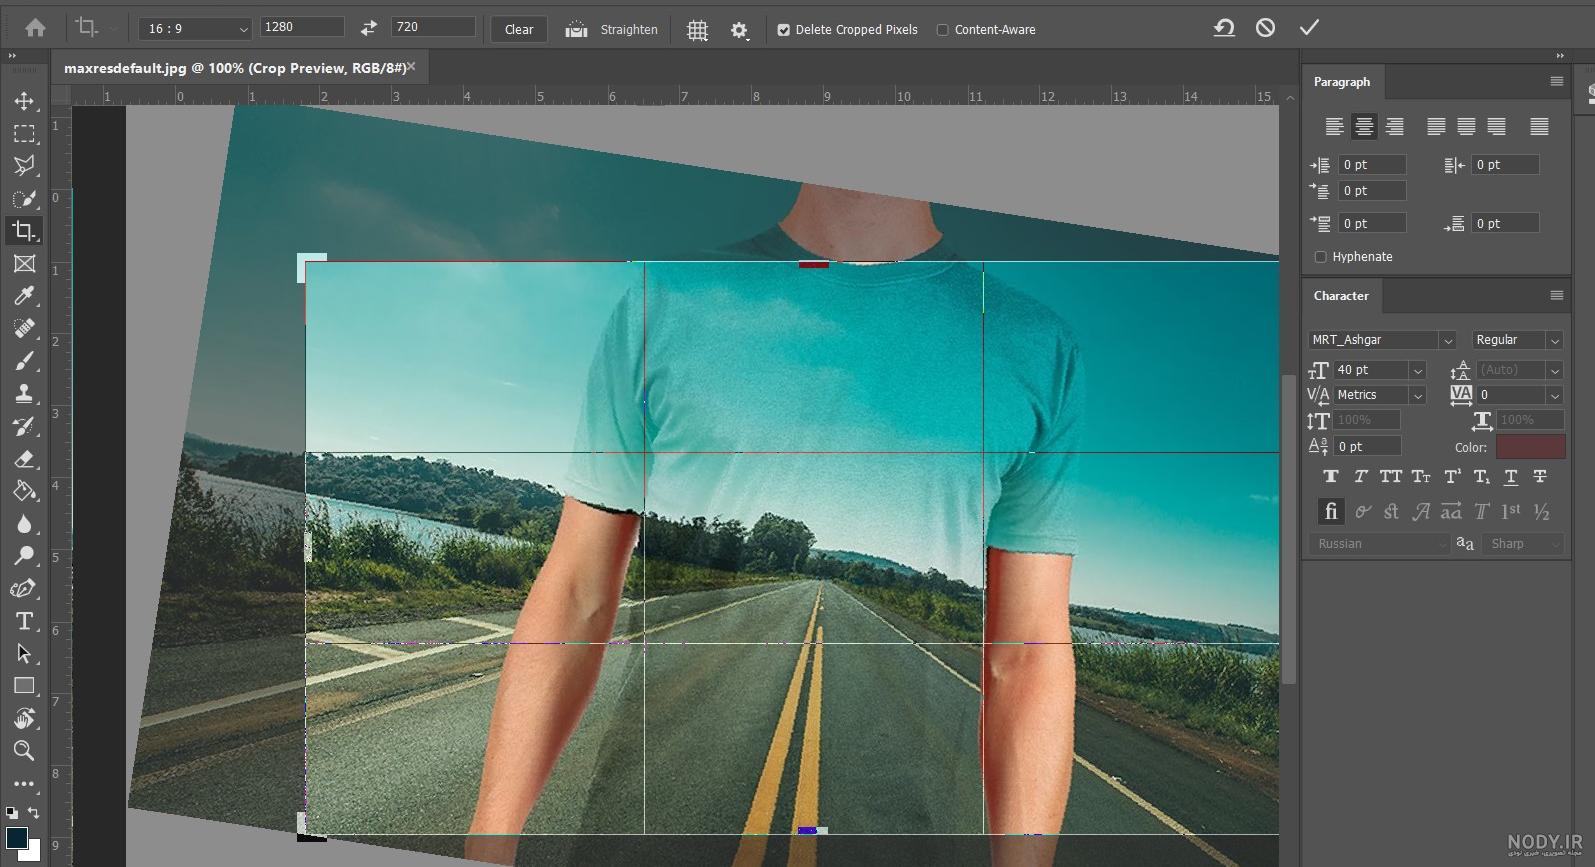Open the 16 : 9 aspect ratio dropdown
This screenshot has height=867, width=1595.
click(x=195, y=29)
